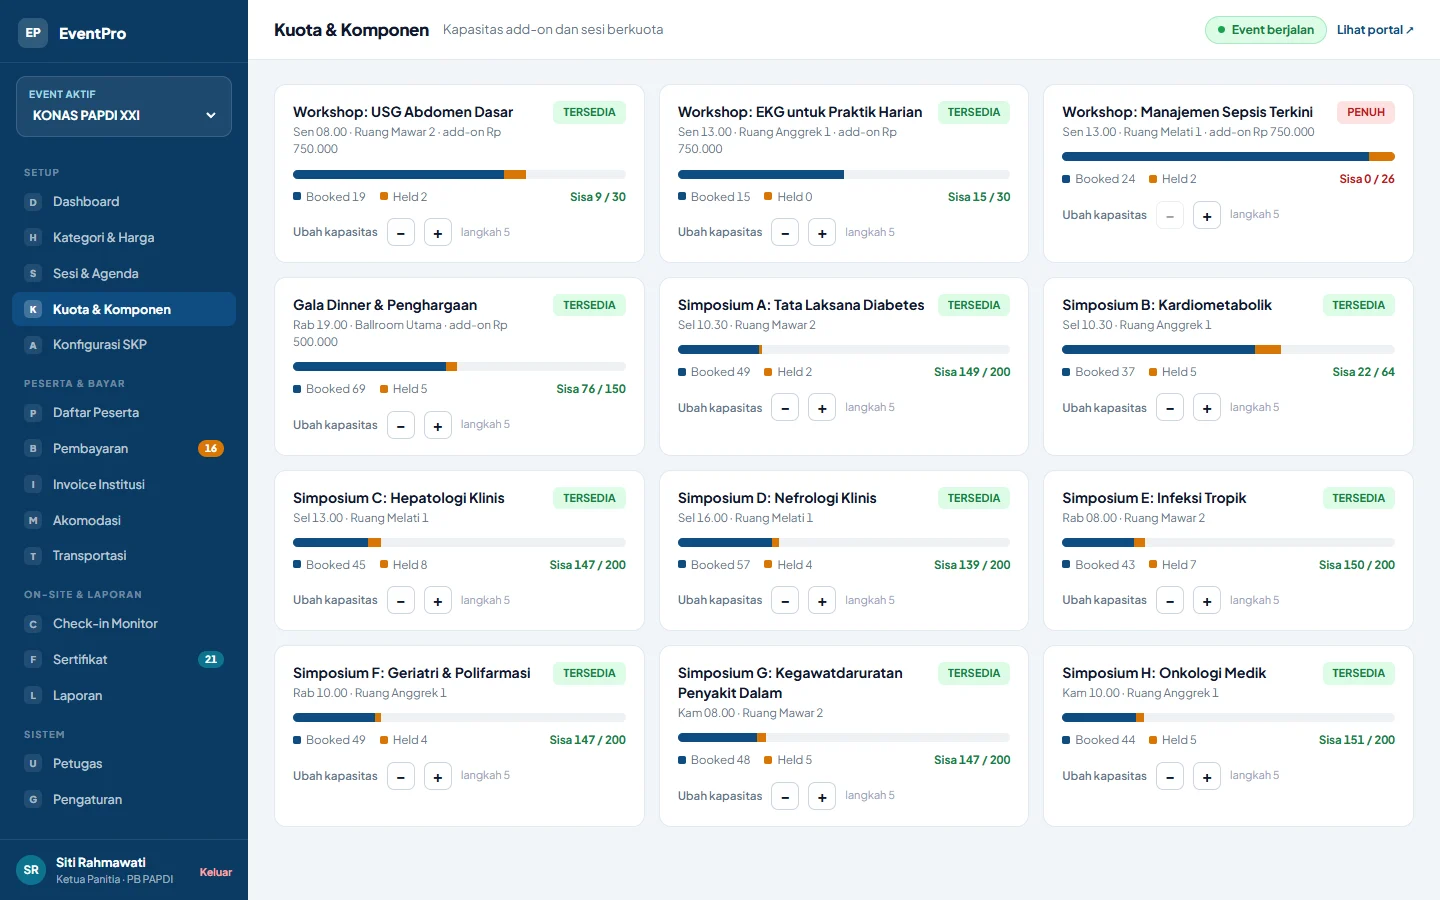Increase capacity for Workshop Manajemen Sepsis Terkini
This screenshot has width=1440, height=900.
pos(1207,215)
